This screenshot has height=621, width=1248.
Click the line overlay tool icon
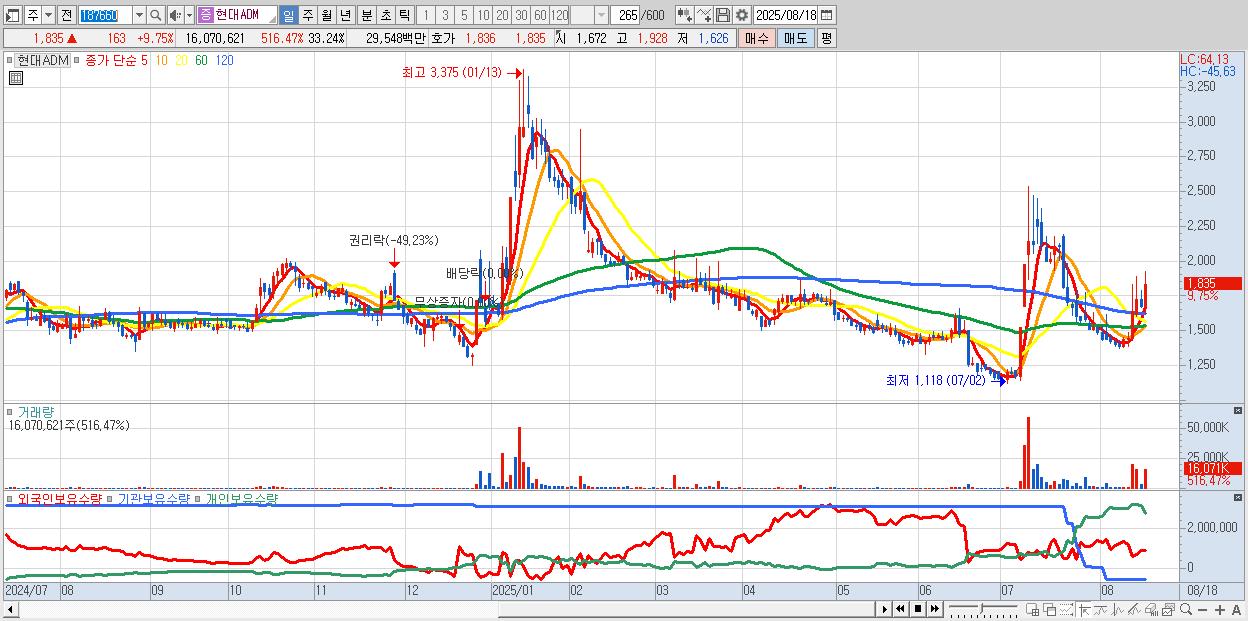coord(704,15)
